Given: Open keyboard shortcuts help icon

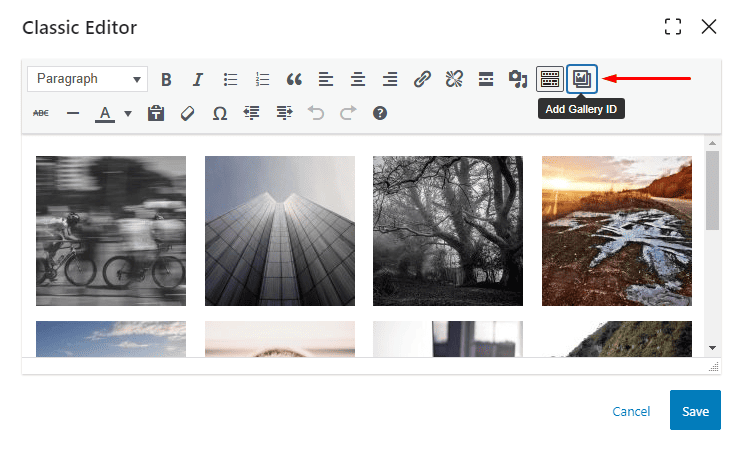Looking at the screenshot, I should (380, 113).
